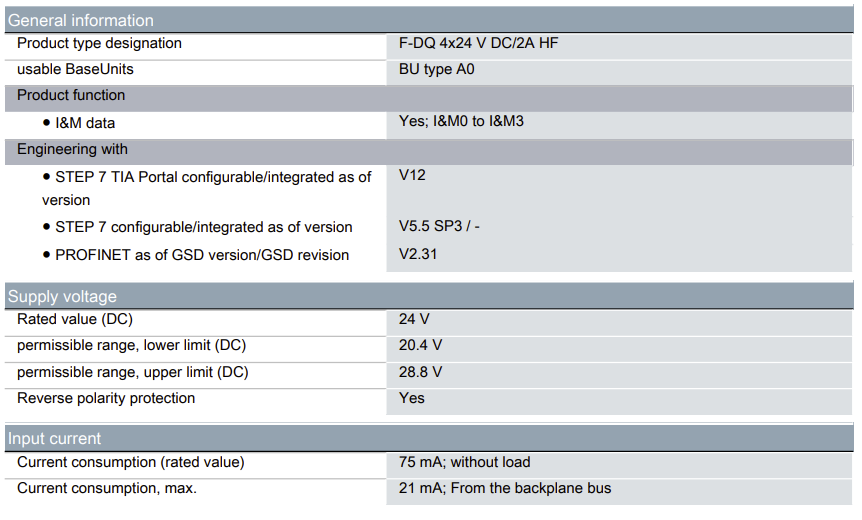Screen dimensions: 862x520
Task: Click the Engineering with subheading
Action: tap(72, 150)
